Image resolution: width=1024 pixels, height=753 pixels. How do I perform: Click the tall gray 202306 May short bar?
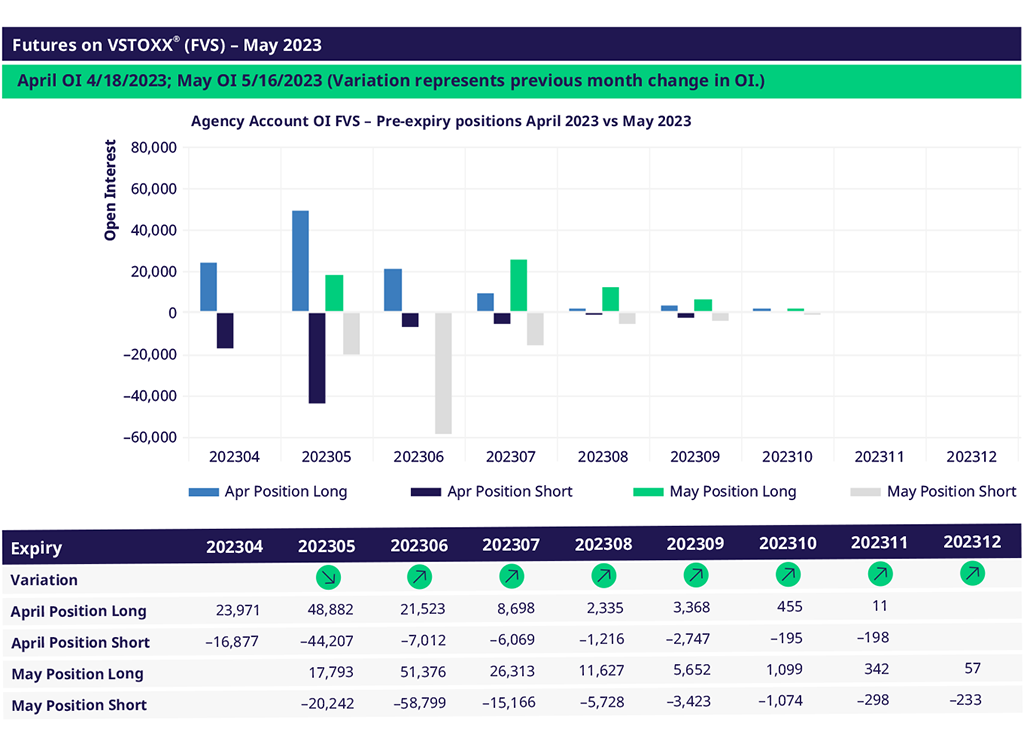point(443,373)
